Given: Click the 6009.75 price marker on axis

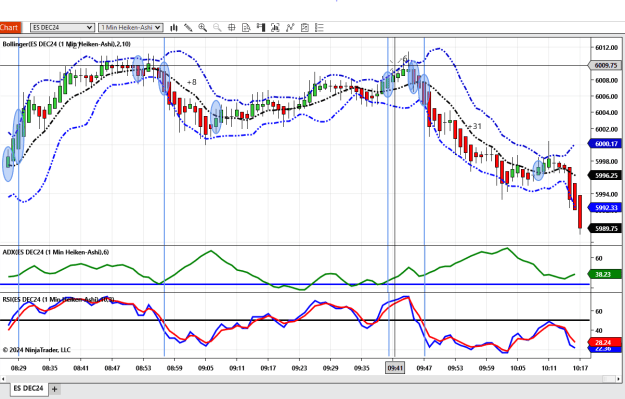Looking at the screenshot, I should [605, 65].
